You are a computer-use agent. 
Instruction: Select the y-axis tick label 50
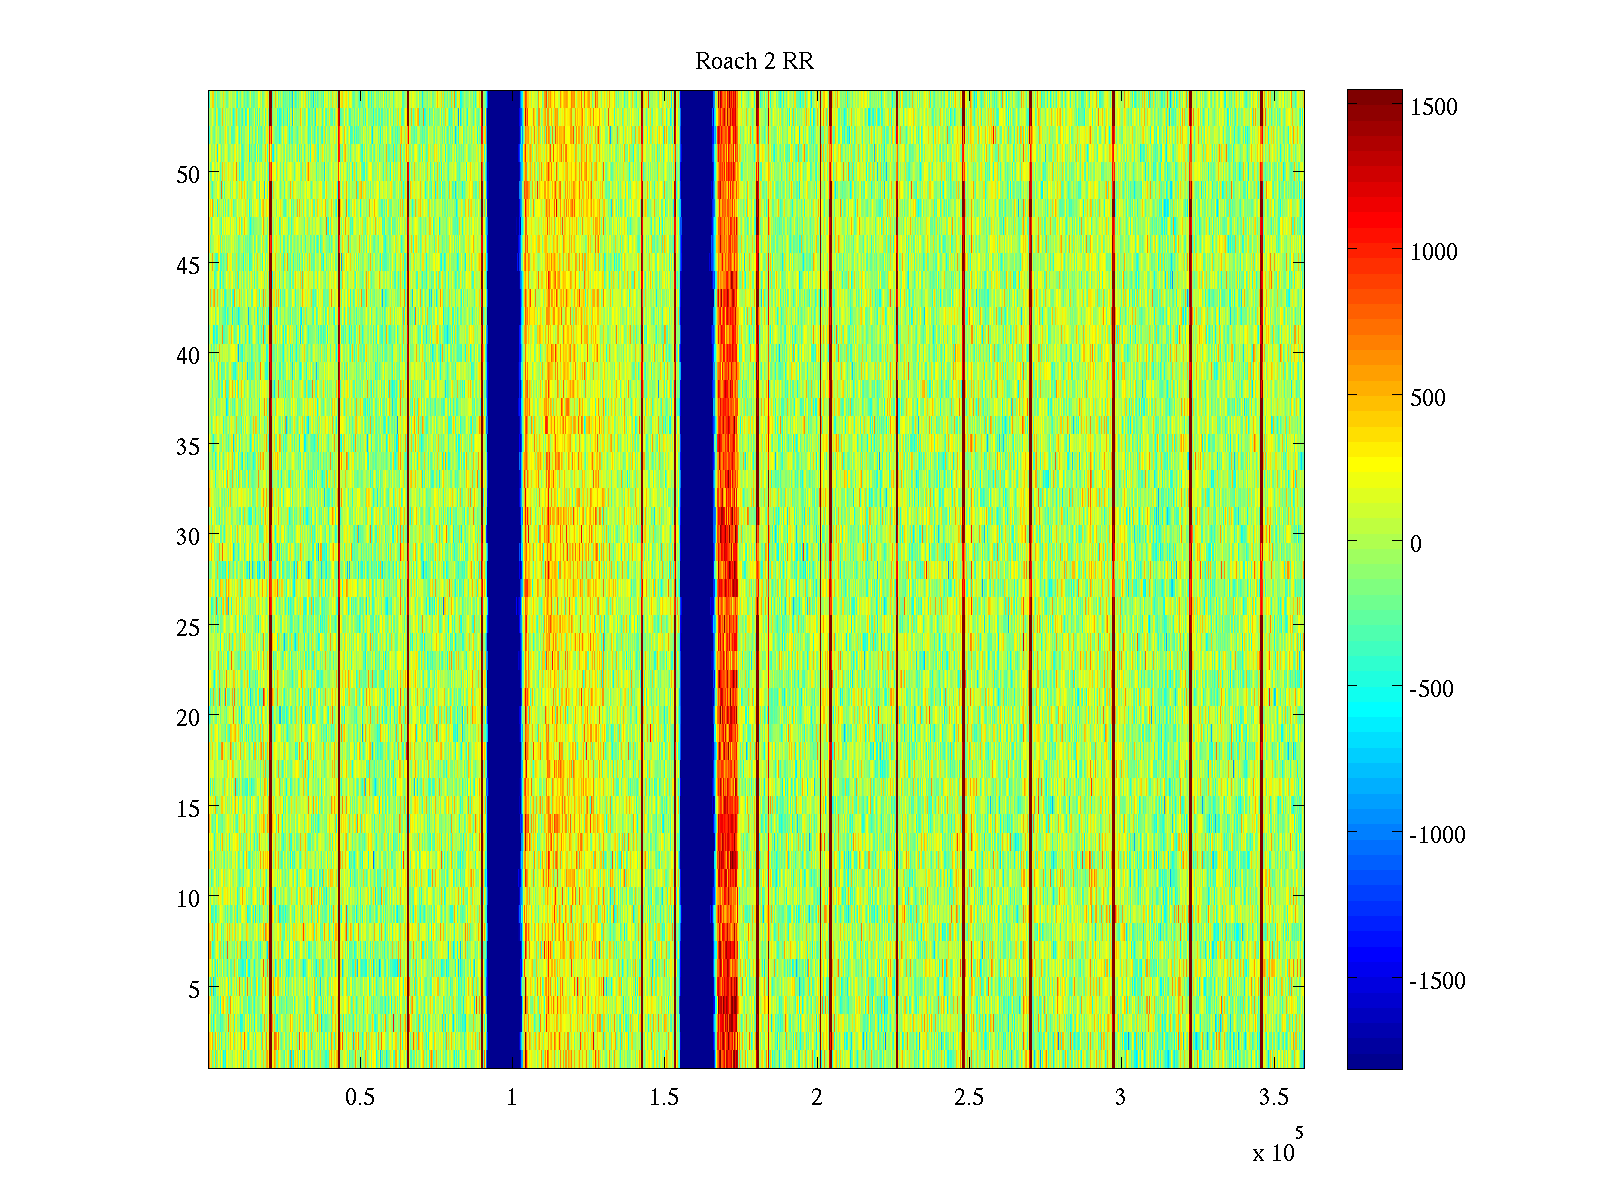[x=188, y=174]
